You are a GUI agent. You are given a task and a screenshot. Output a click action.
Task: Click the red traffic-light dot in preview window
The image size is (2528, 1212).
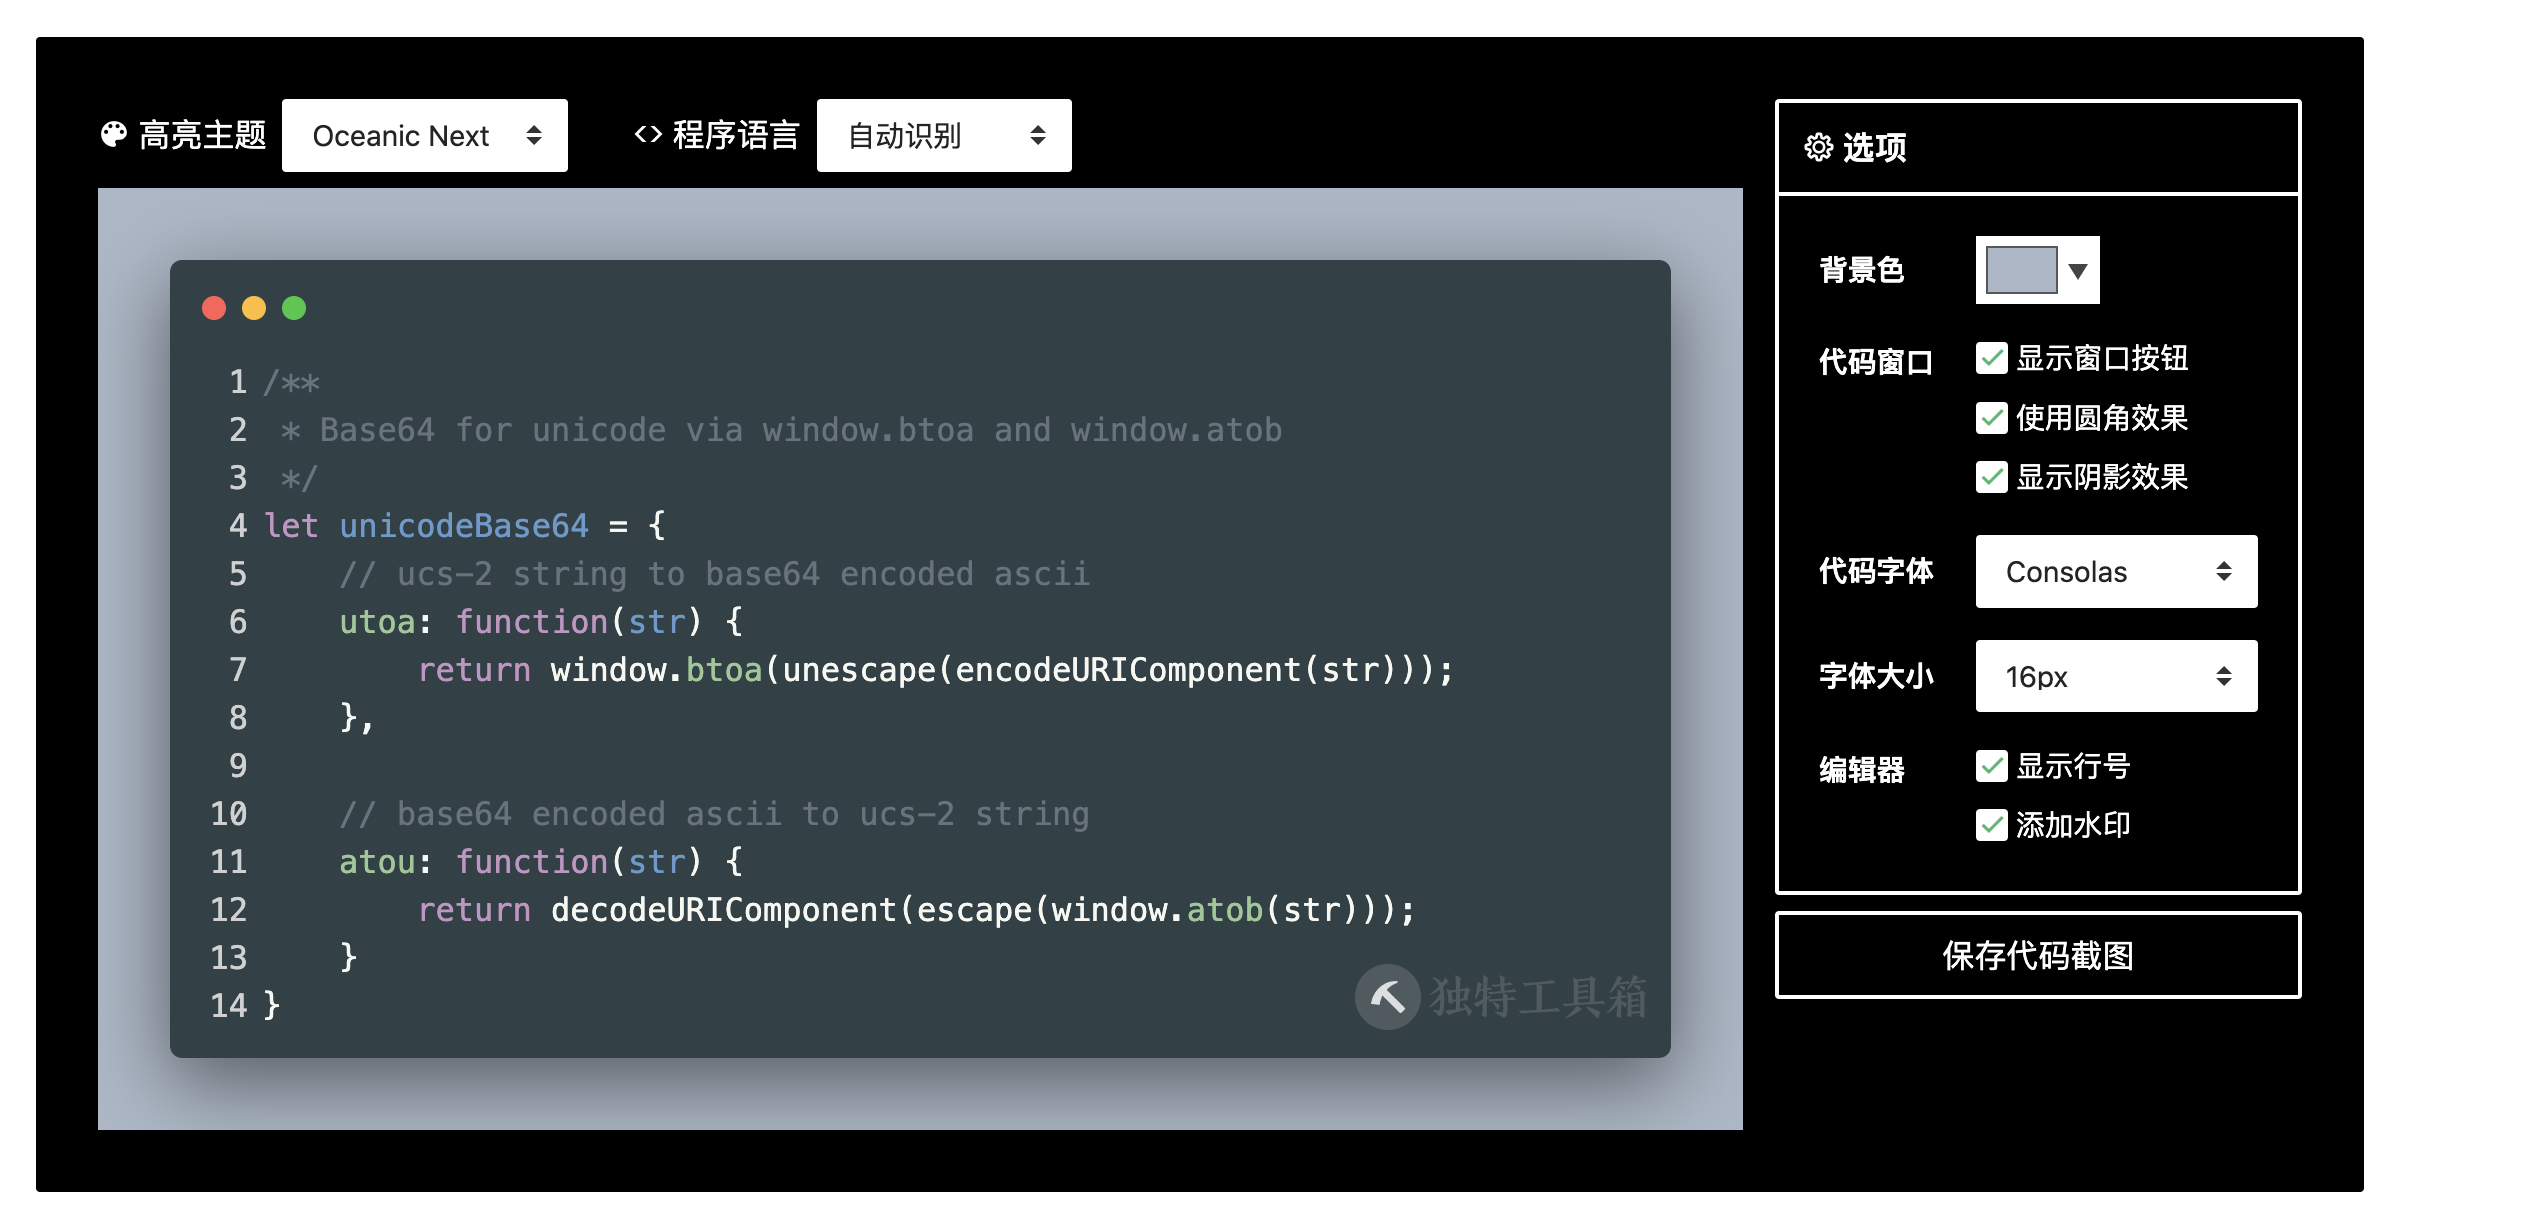[215, 308]
